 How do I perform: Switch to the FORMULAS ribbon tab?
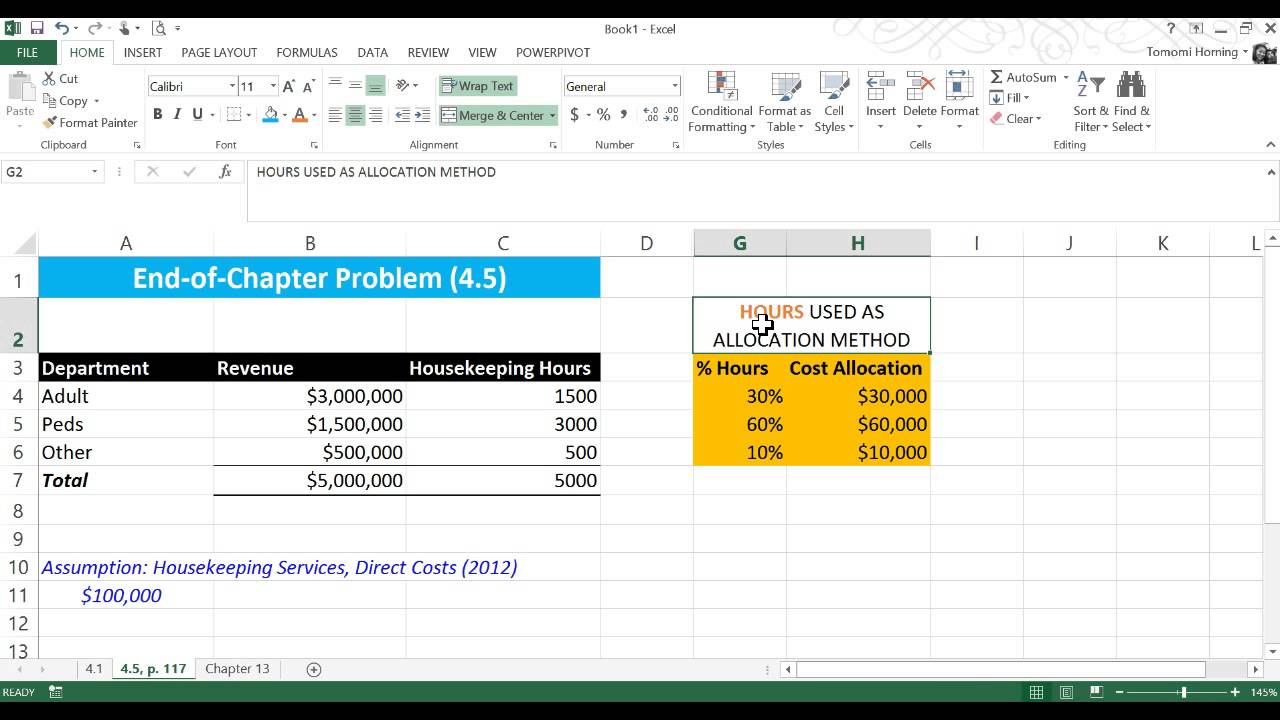(307, 52)
